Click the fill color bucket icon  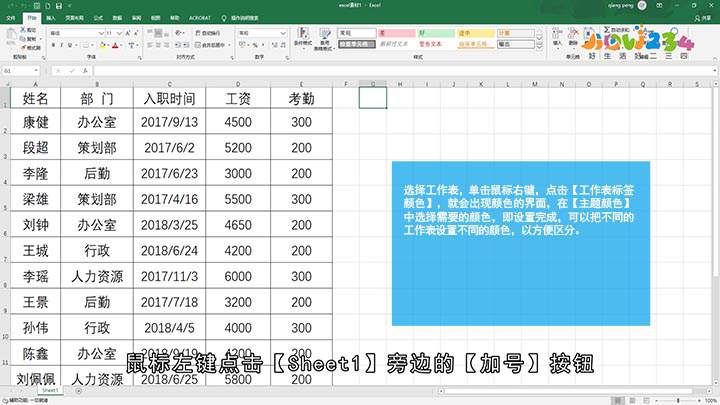coord(102,45)
